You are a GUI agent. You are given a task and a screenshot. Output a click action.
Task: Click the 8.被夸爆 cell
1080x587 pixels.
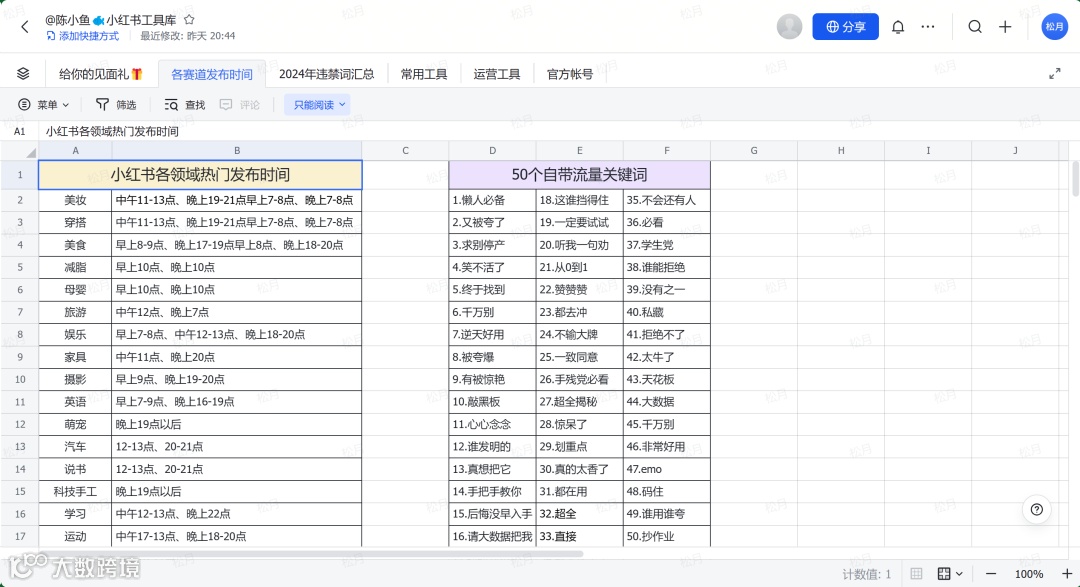point(492,357)
